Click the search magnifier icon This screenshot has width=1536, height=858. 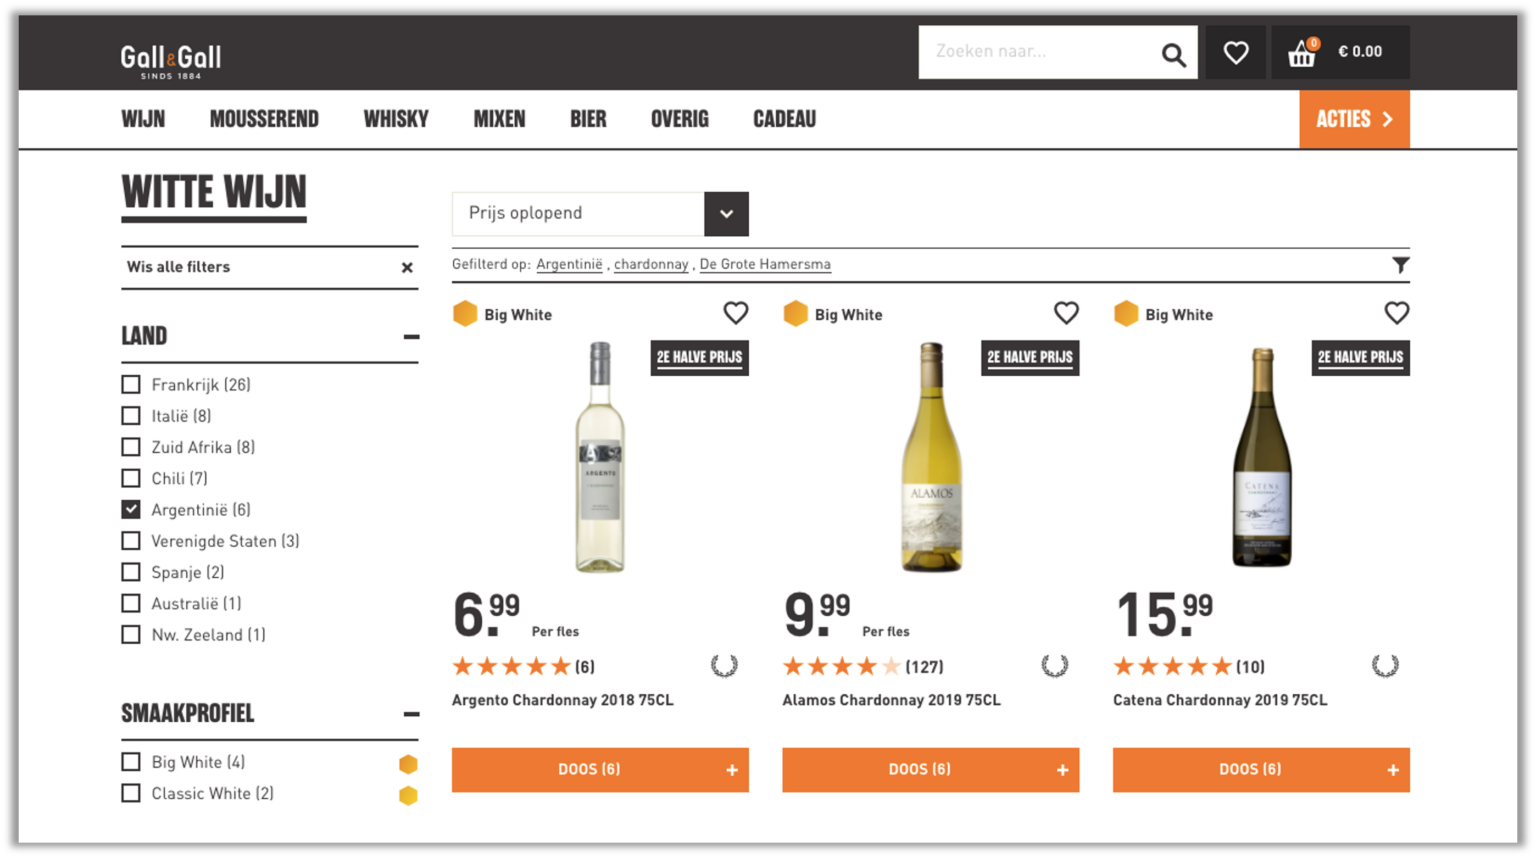pyautogui.click(x=1173, y=54)
